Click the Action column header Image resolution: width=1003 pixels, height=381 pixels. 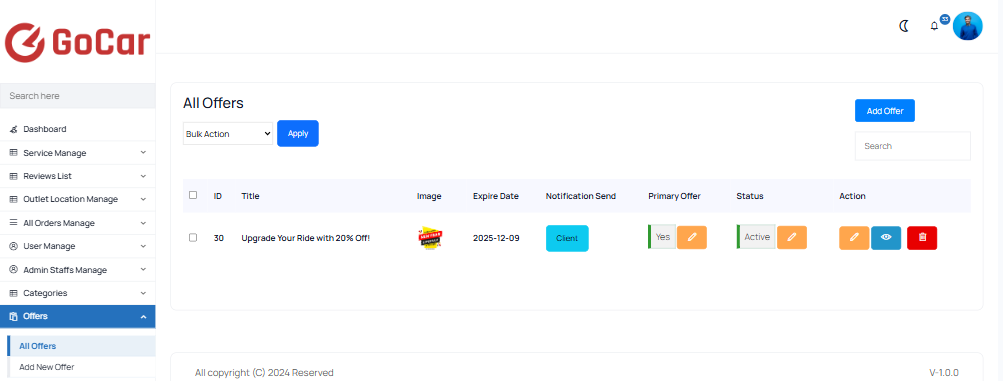(x=852, y=196)
